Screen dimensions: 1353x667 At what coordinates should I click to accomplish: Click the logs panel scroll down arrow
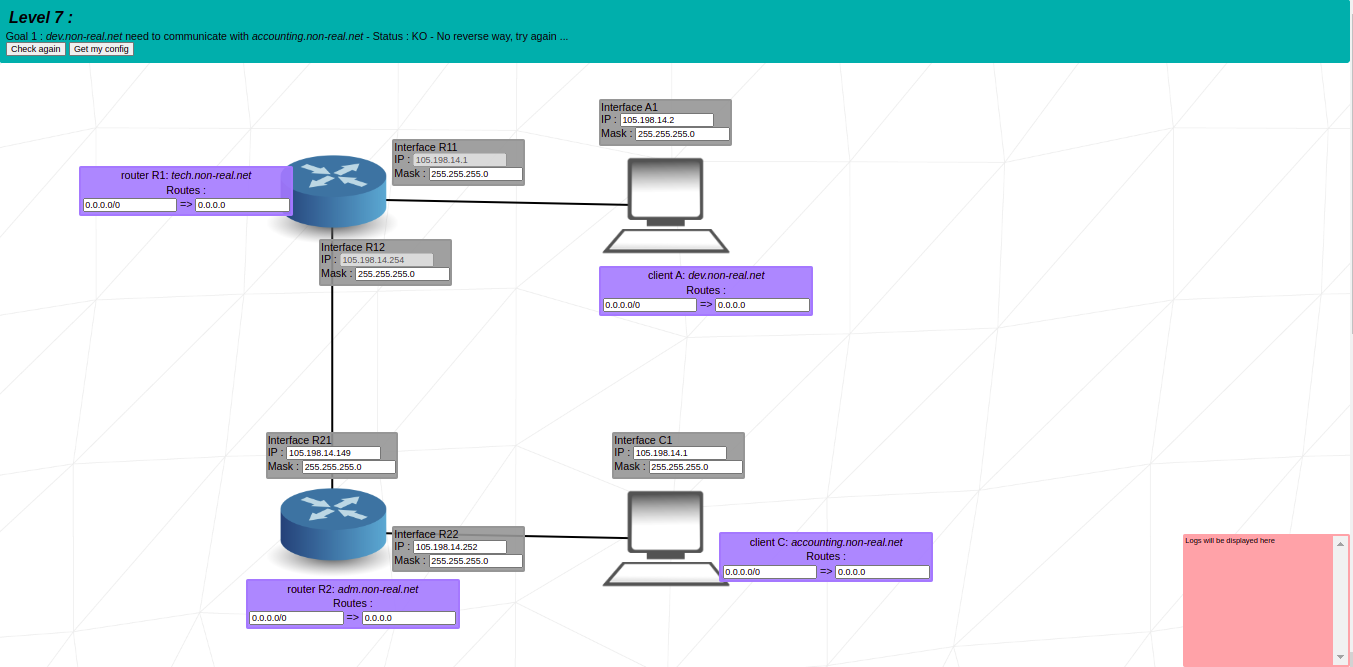(x=1340, y=657)
